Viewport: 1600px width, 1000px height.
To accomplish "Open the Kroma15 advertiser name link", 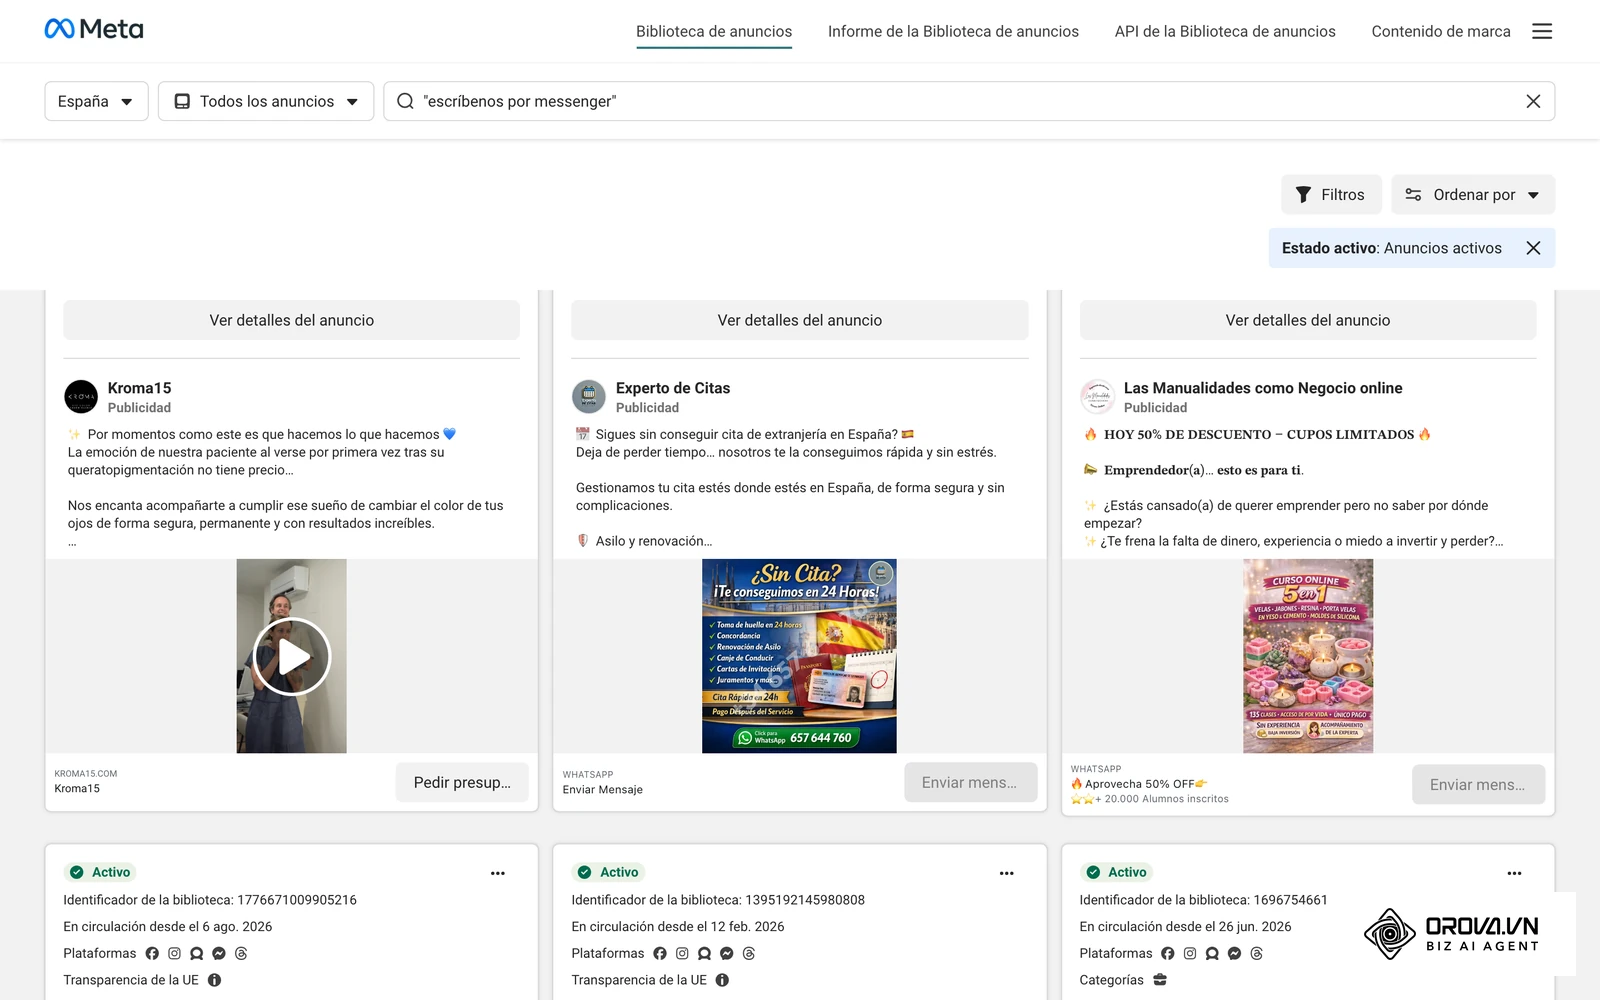I will pyautogui.click(x=140, y=388).
